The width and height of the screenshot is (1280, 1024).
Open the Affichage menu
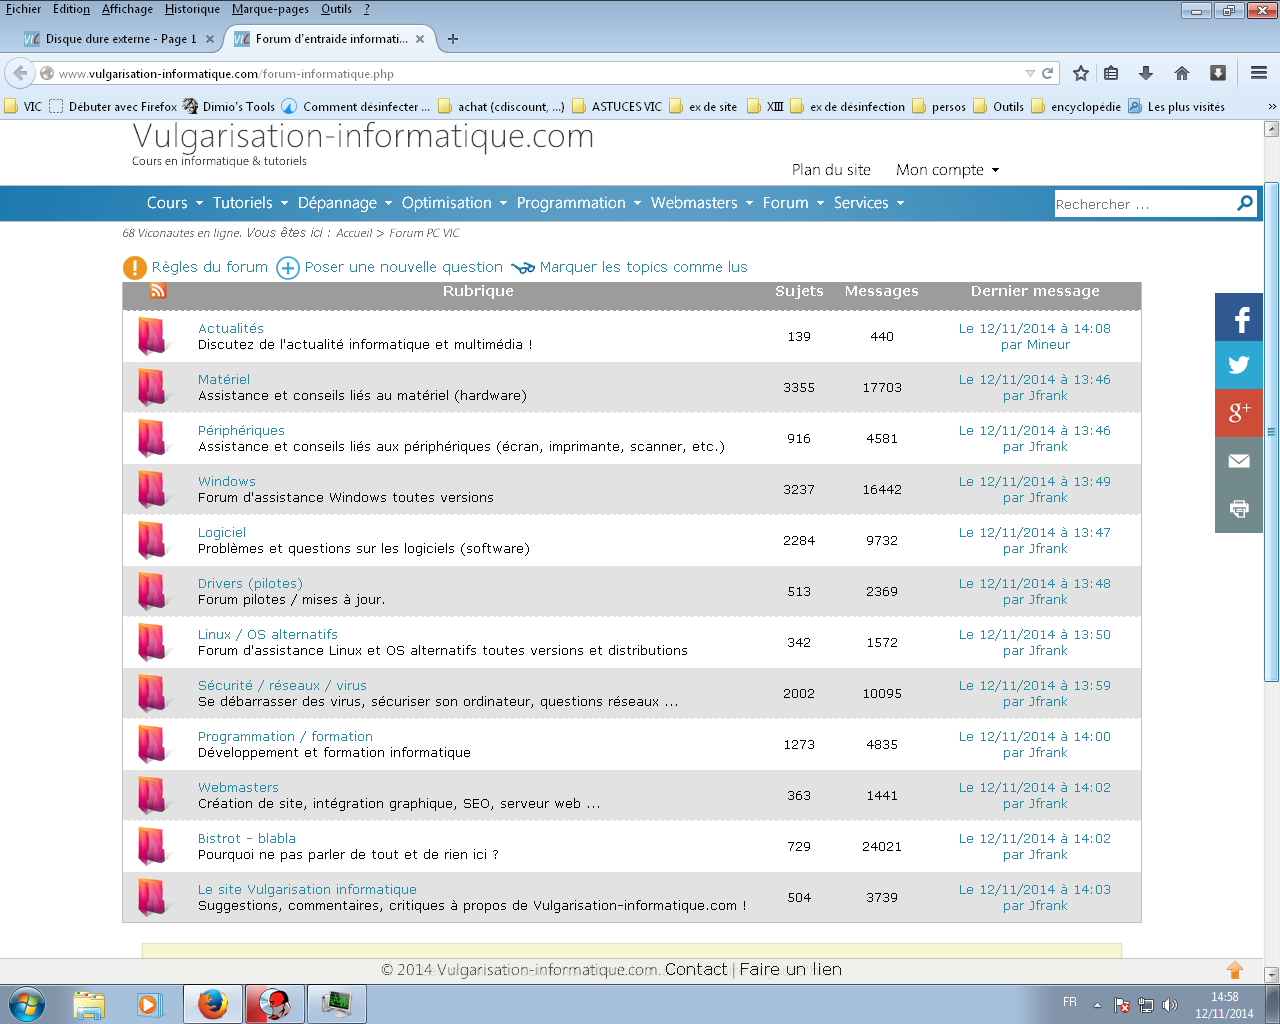[127, 9]
